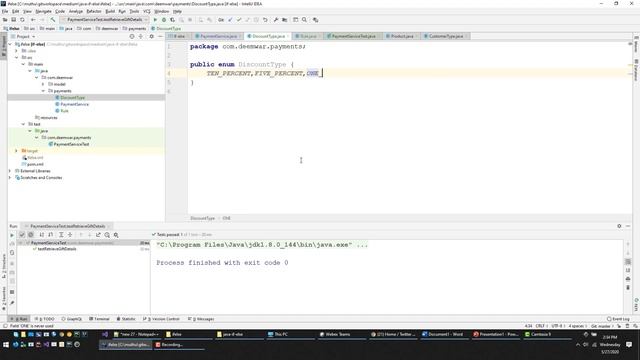
Task: Open the TODO tool window
Action: [44, 319]
